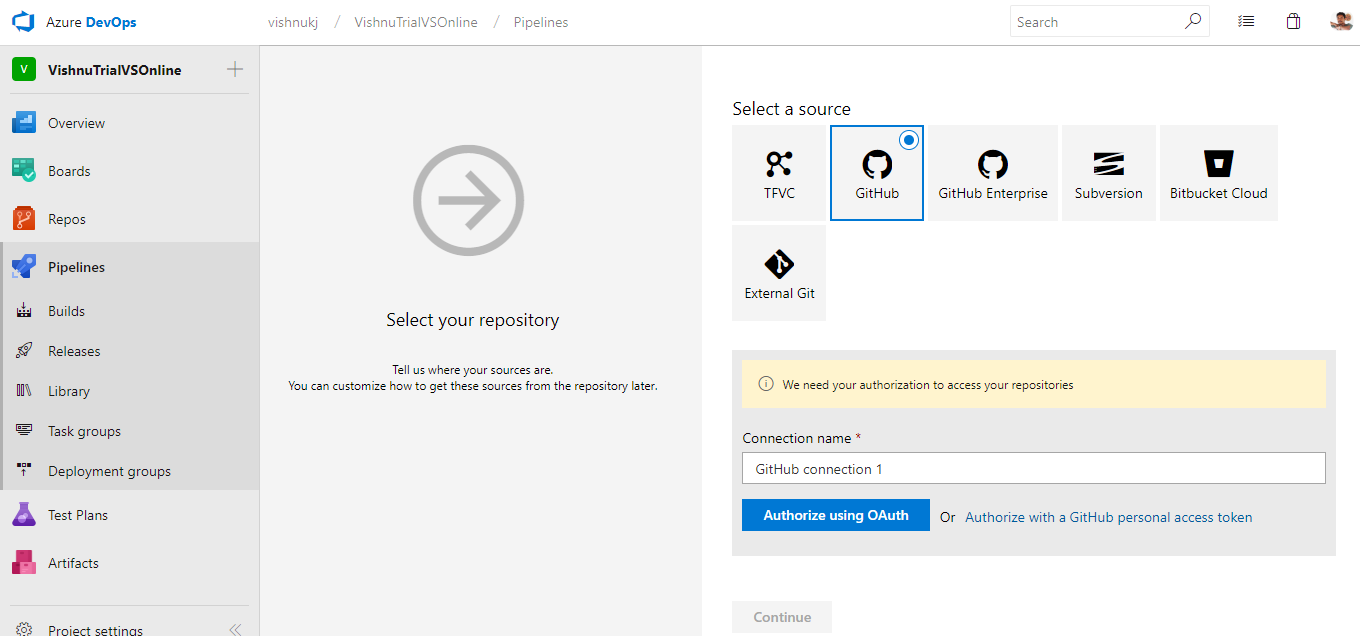Click the Releases icon in the sidebar
This screenshot has height=636, width=1360.
[x=25, y=351]
